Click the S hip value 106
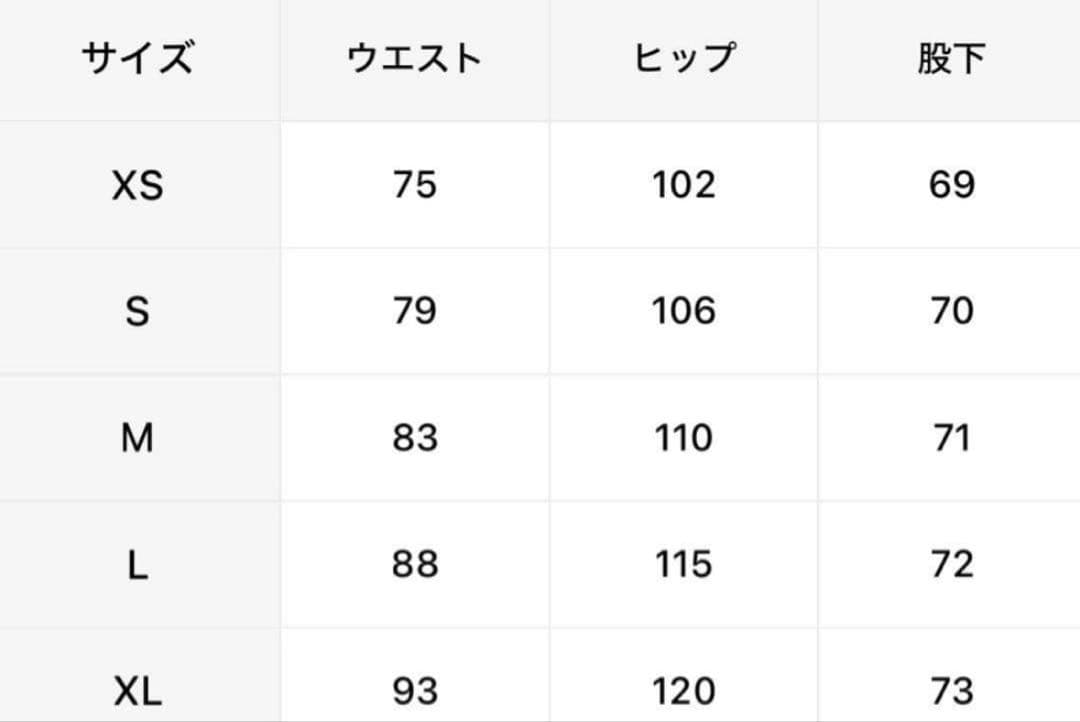The image size is (1080, 722). tap(684, 311)
